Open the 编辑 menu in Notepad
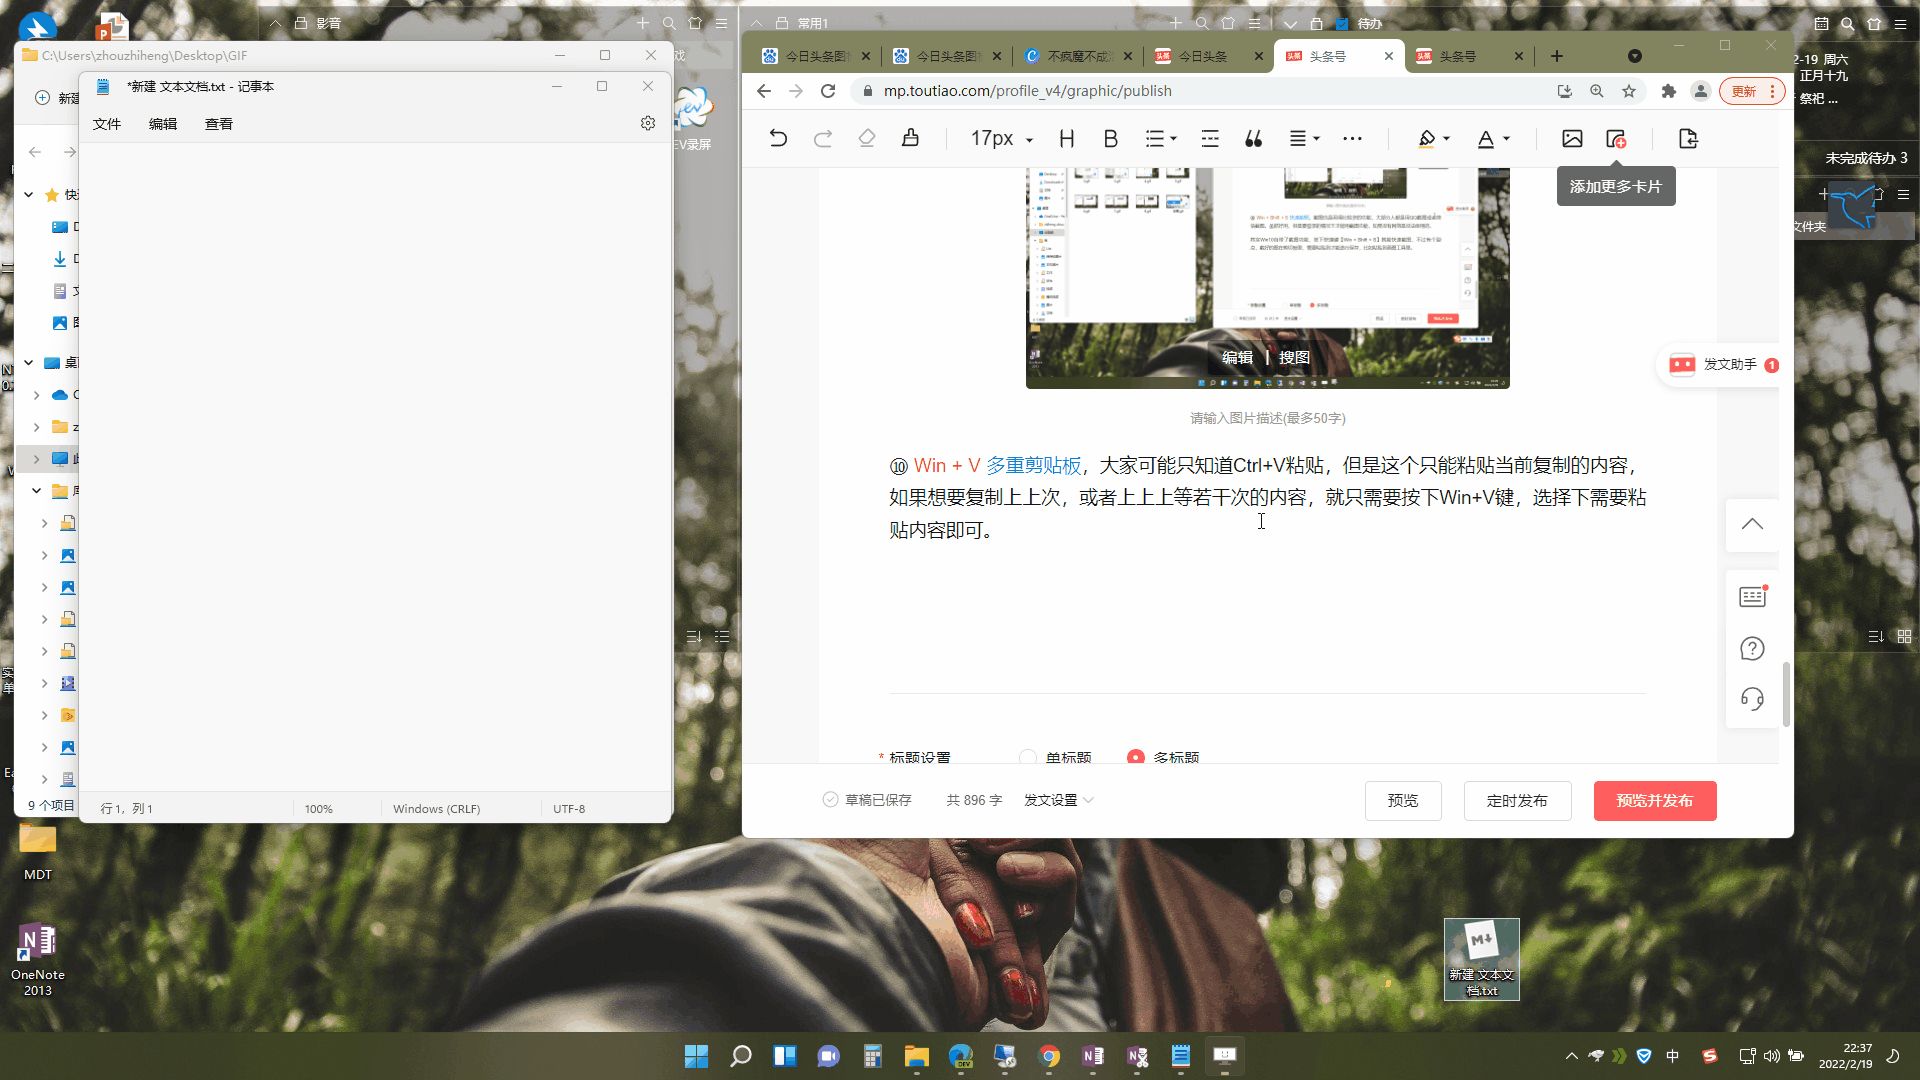Viewport: 1920px width, 1080px height. pos(163,124)
